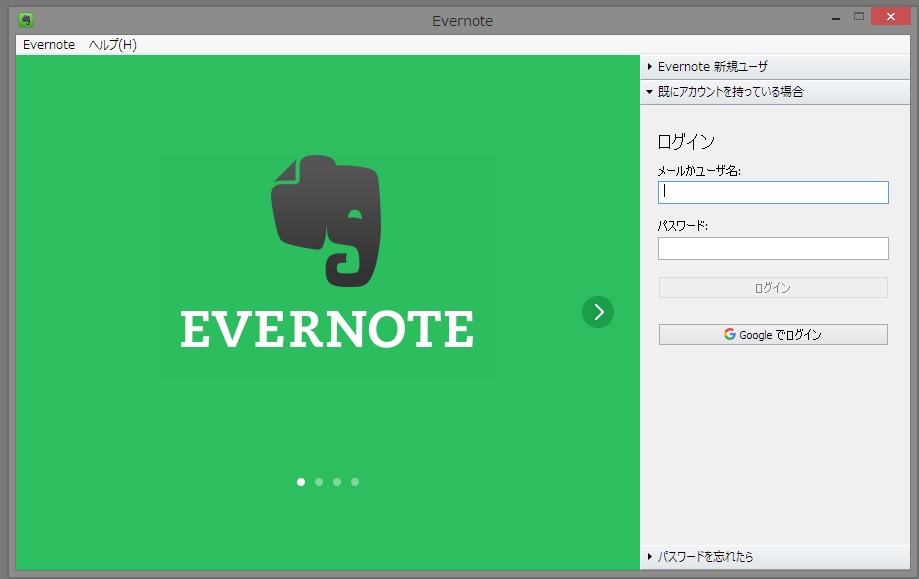This screenshot has width=919, height=579.
Task: Maximize the Evernote window
Action: pos(859,17)
